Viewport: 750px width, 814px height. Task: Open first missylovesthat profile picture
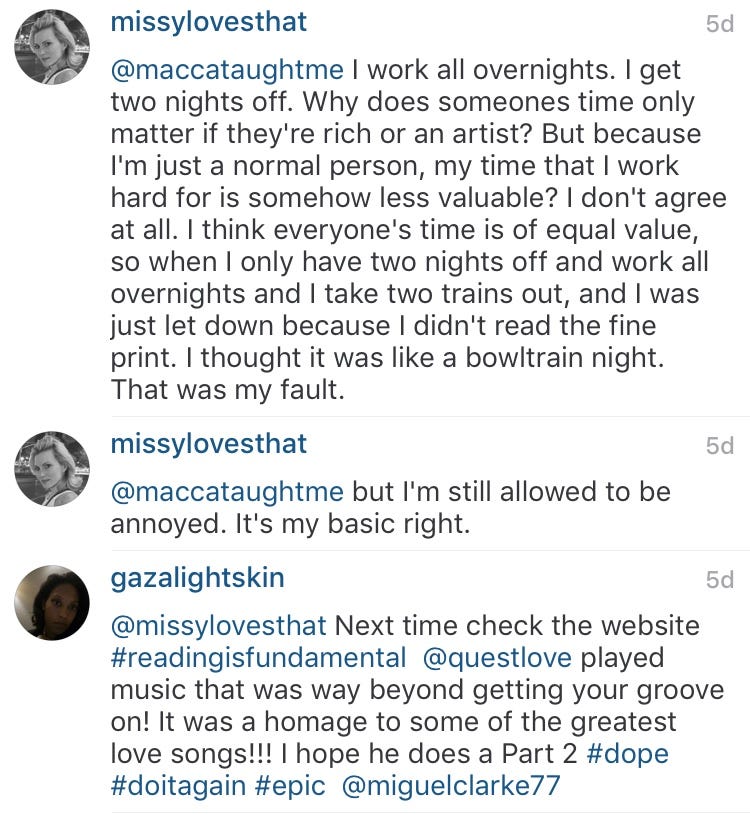tap(51, 46)
